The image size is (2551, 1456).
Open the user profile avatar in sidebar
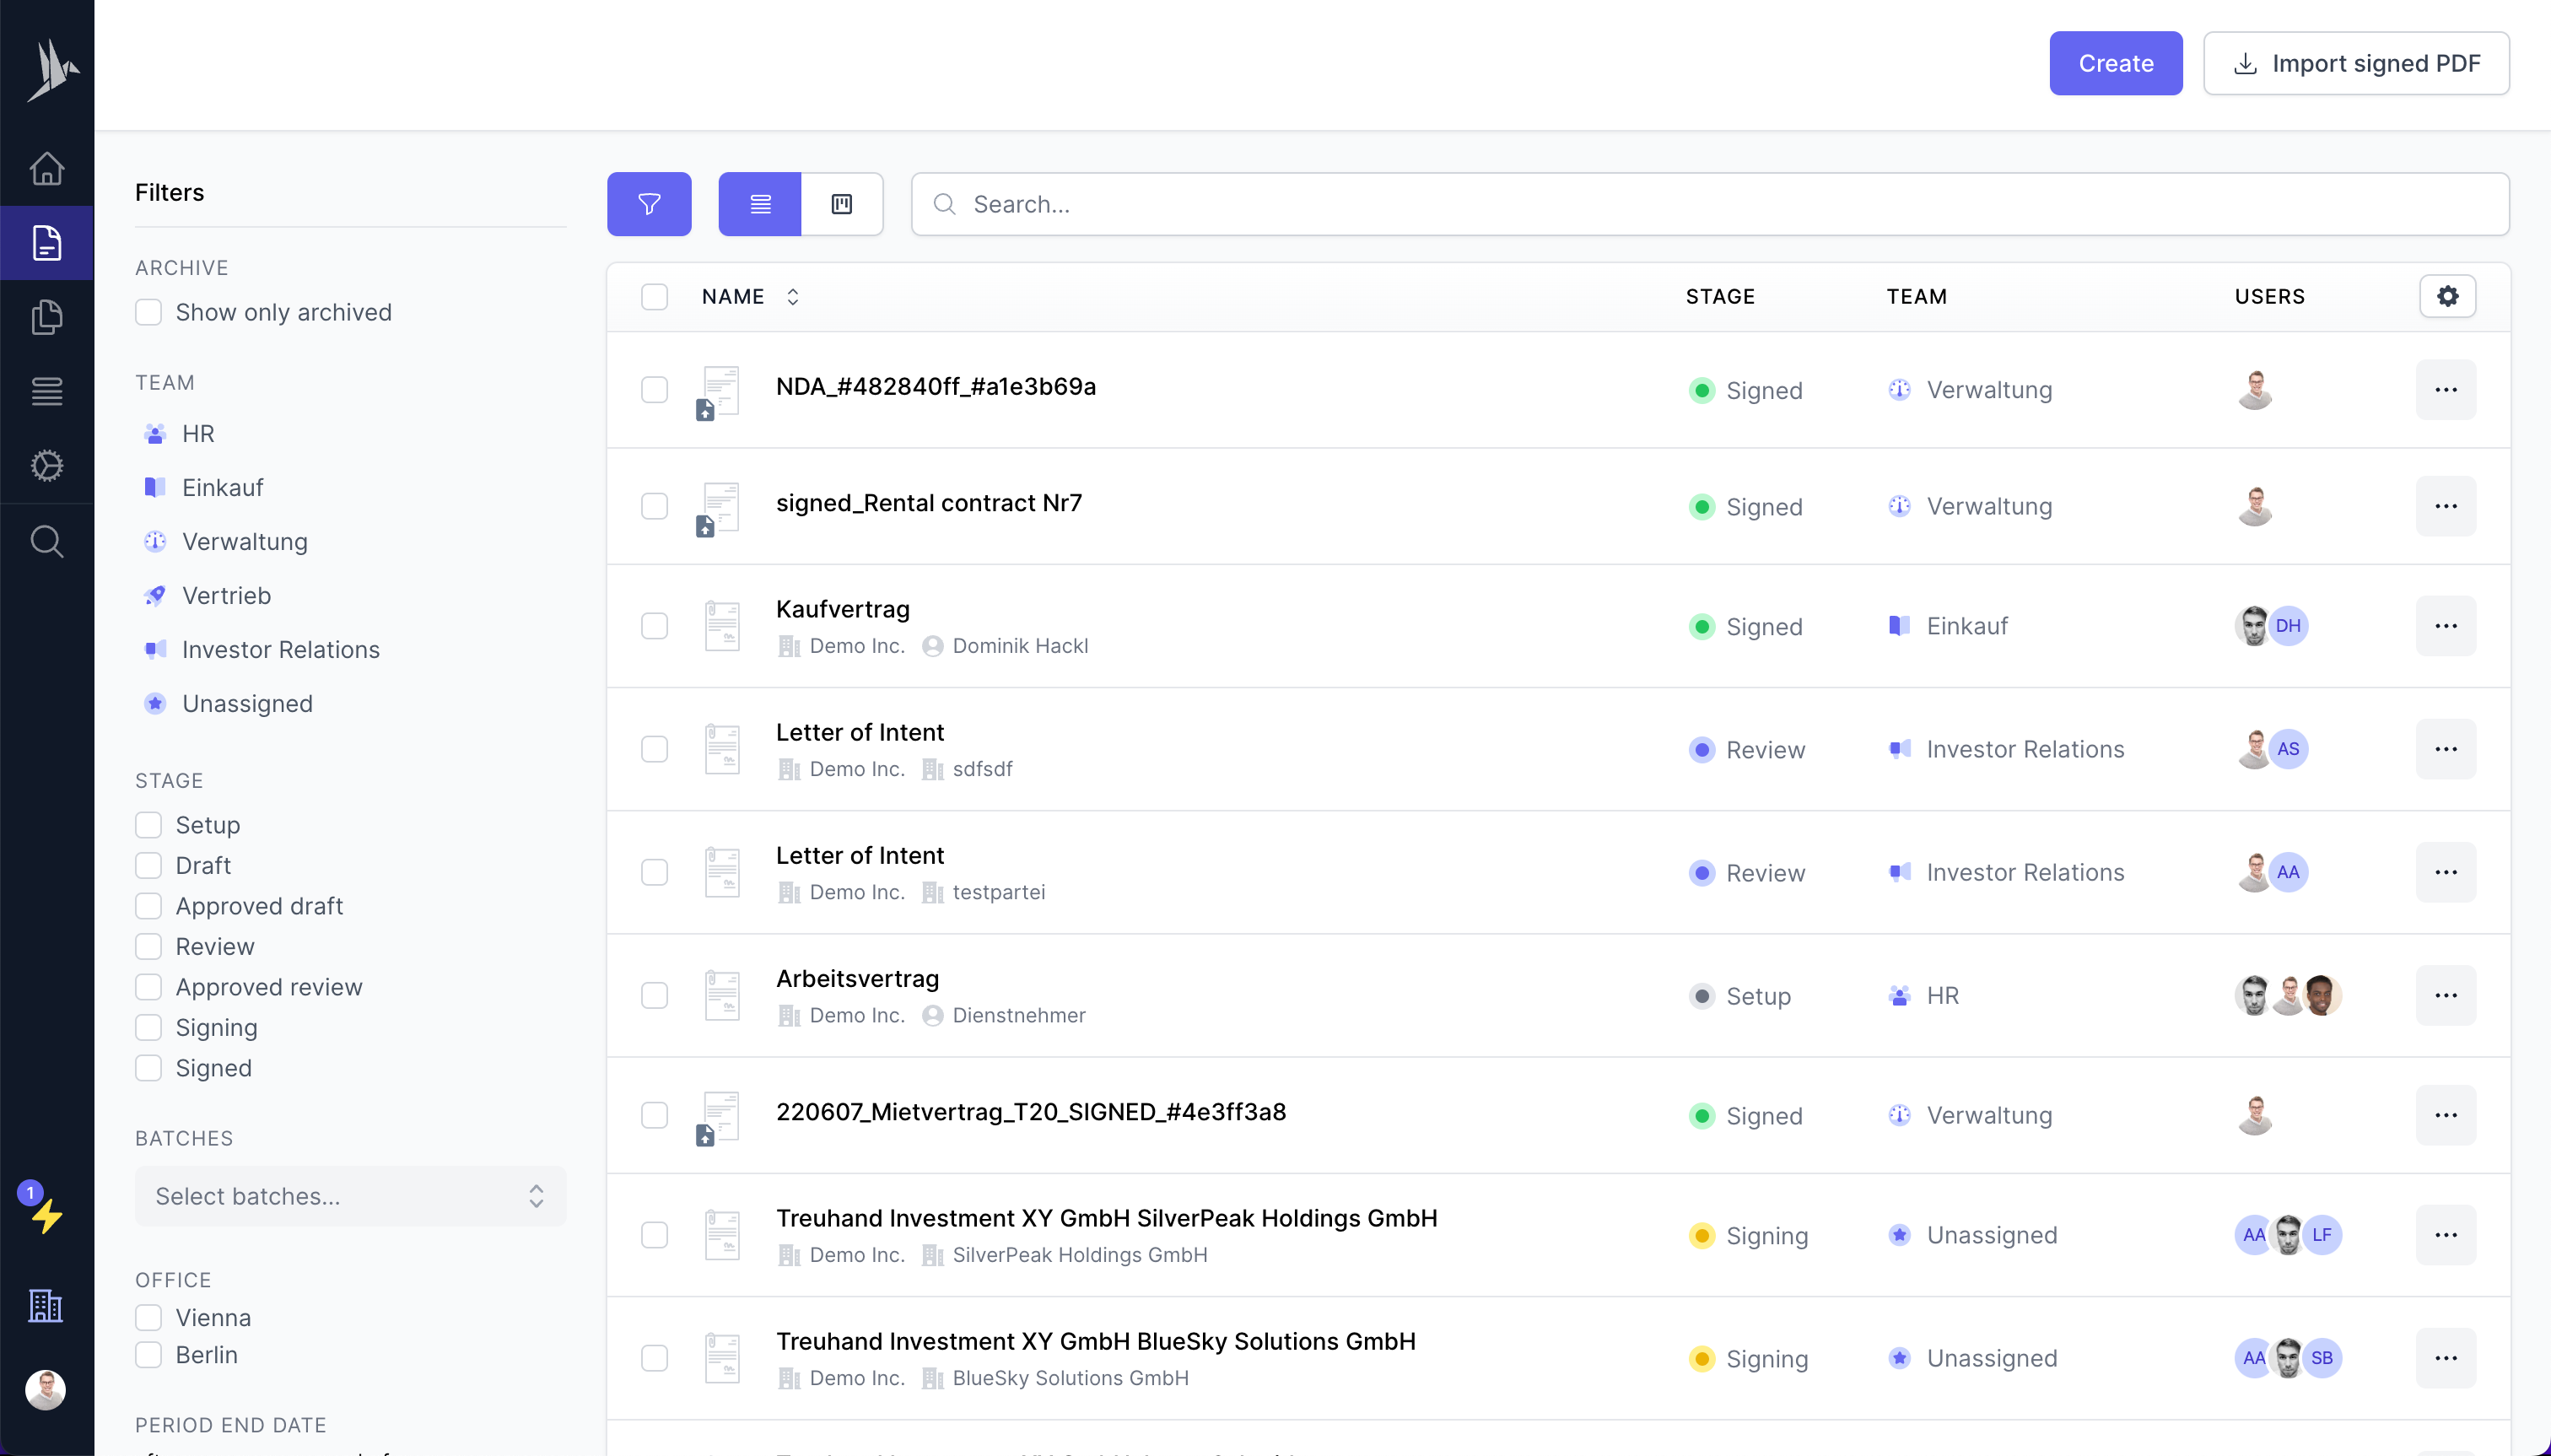46,1389
